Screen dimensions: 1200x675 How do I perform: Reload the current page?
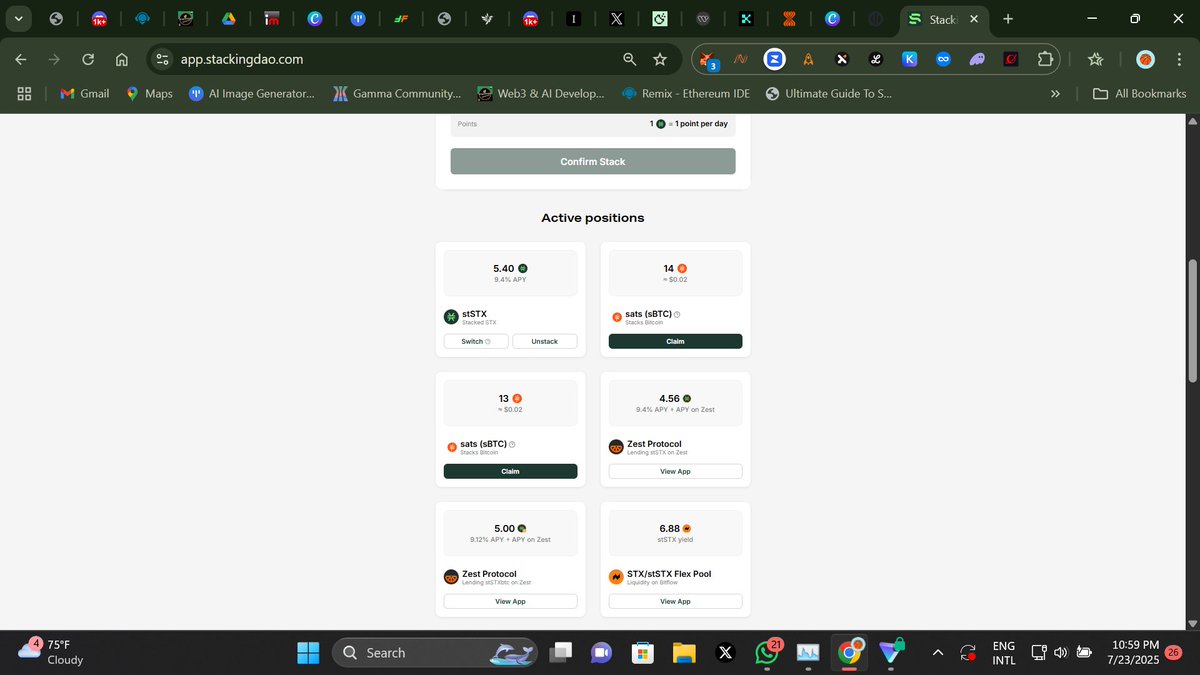point(88,59)
